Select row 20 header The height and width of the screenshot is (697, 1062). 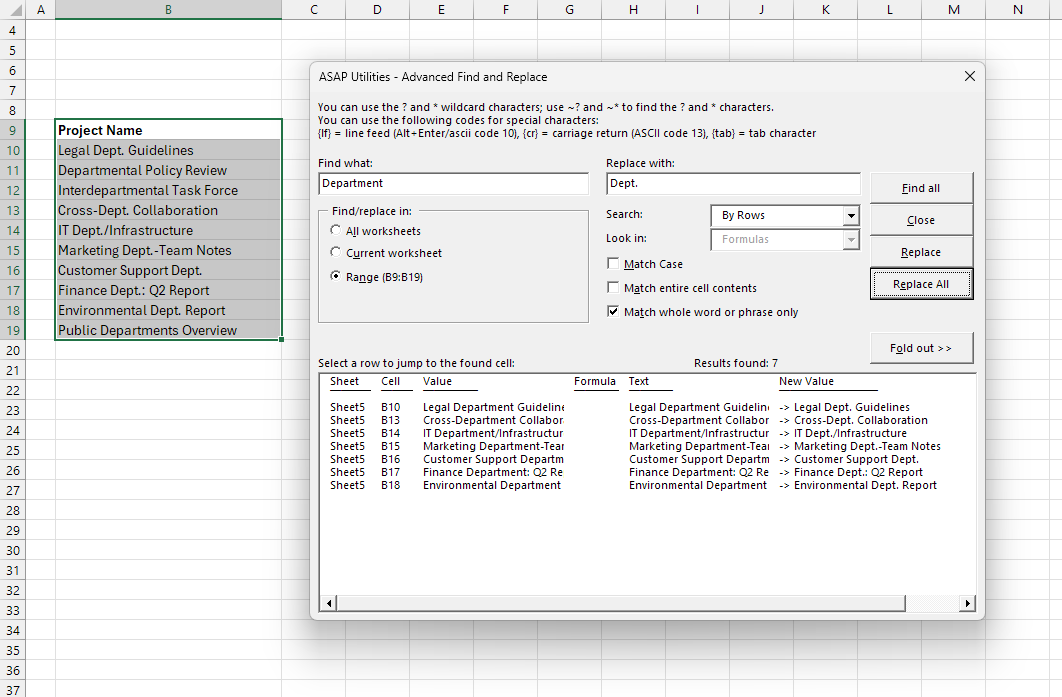point(13,350)
